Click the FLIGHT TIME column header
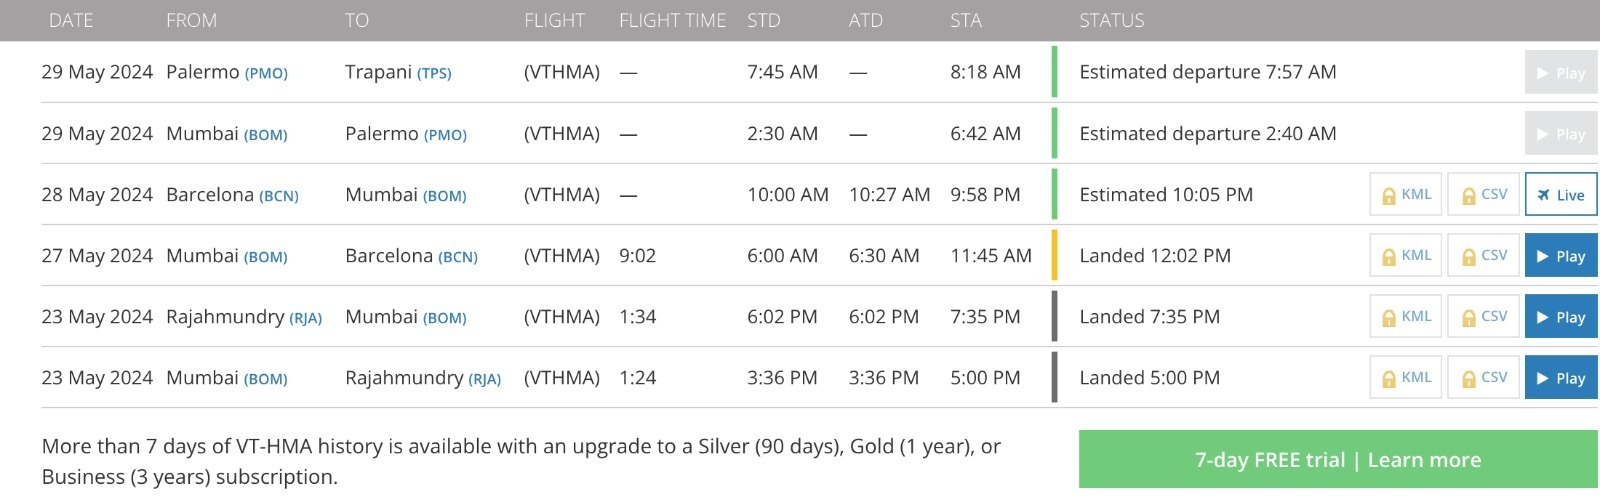The height and width of the screenshot is (502, 1600). tap(672, 20)
